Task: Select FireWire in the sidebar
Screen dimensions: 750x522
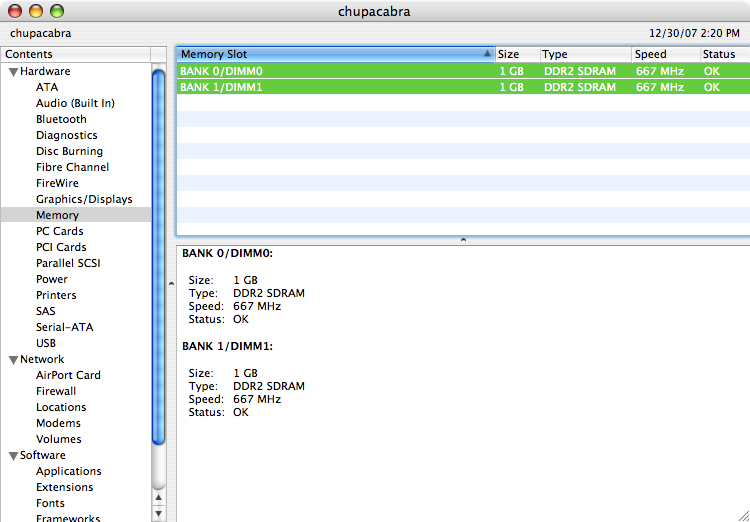Action: coord(57,183)
